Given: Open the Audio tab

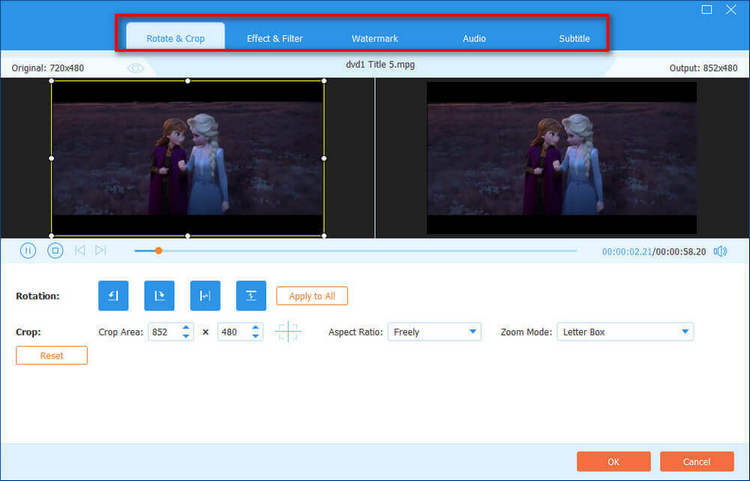Looking at the screenshot, I should click(474, 38).
